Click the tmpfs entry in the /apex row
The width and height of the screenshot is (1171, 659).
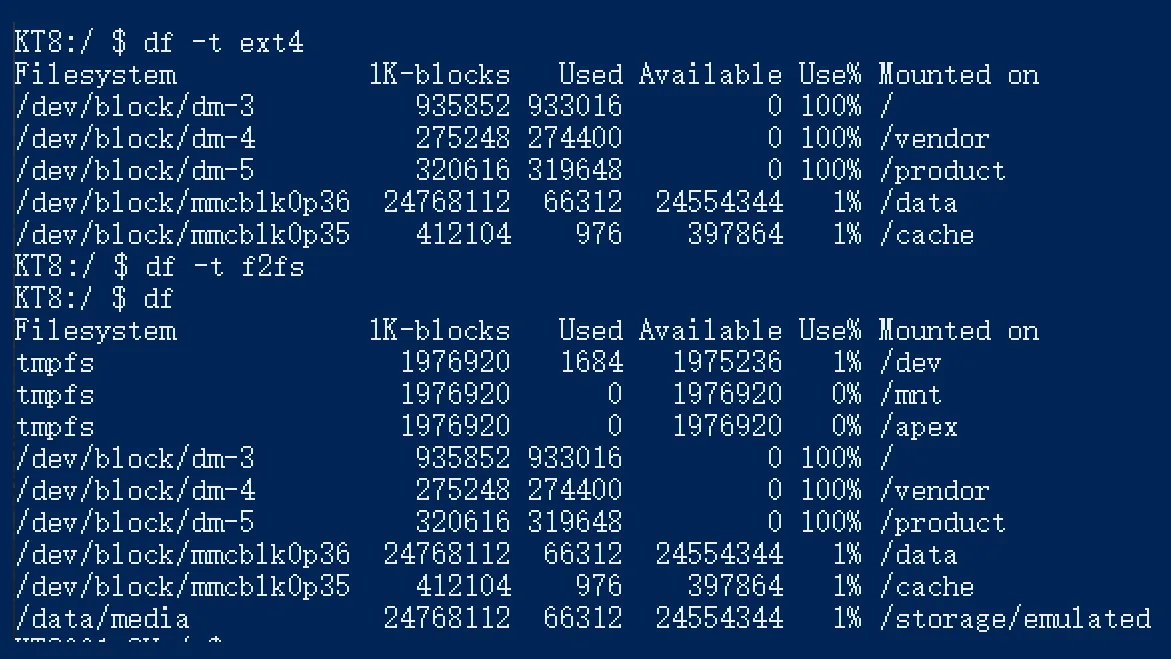tap(55, 427)
